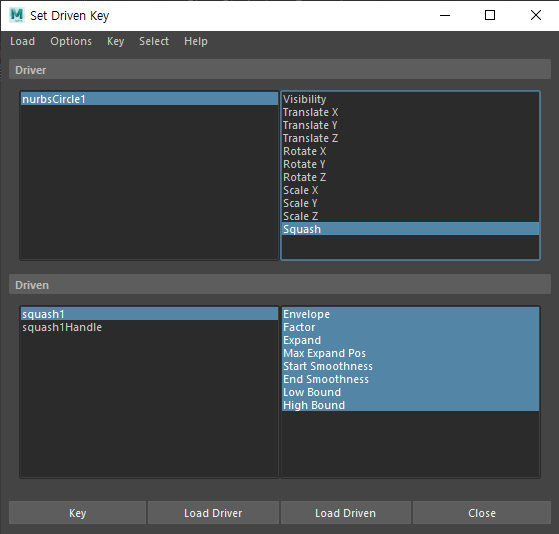Select Envelope driven attribute
559x534 pixels.
410,314
